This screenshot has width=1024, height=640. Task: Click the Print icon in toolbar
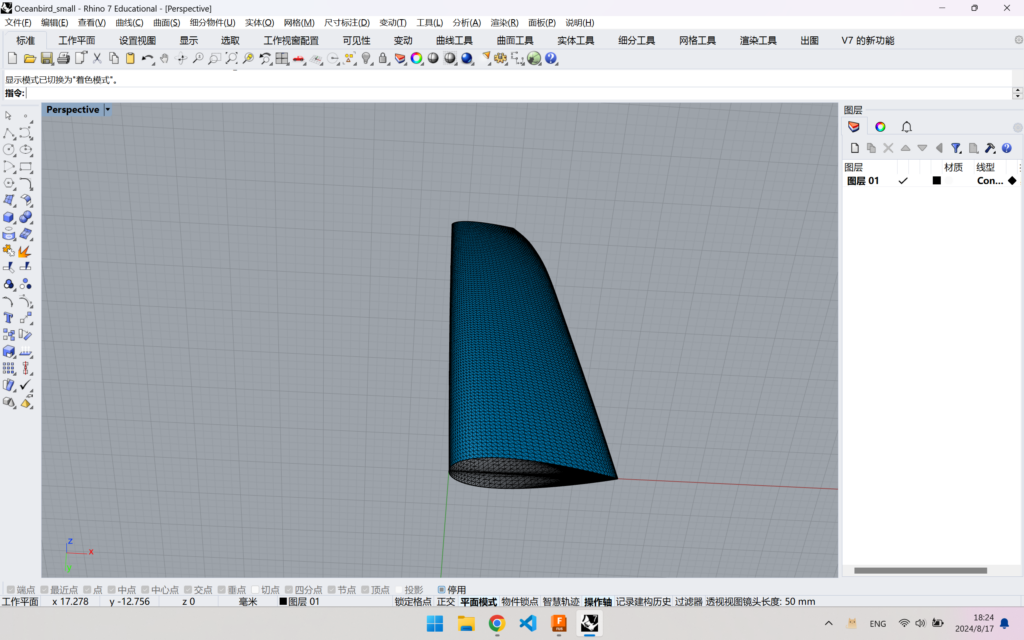point(63,59)
